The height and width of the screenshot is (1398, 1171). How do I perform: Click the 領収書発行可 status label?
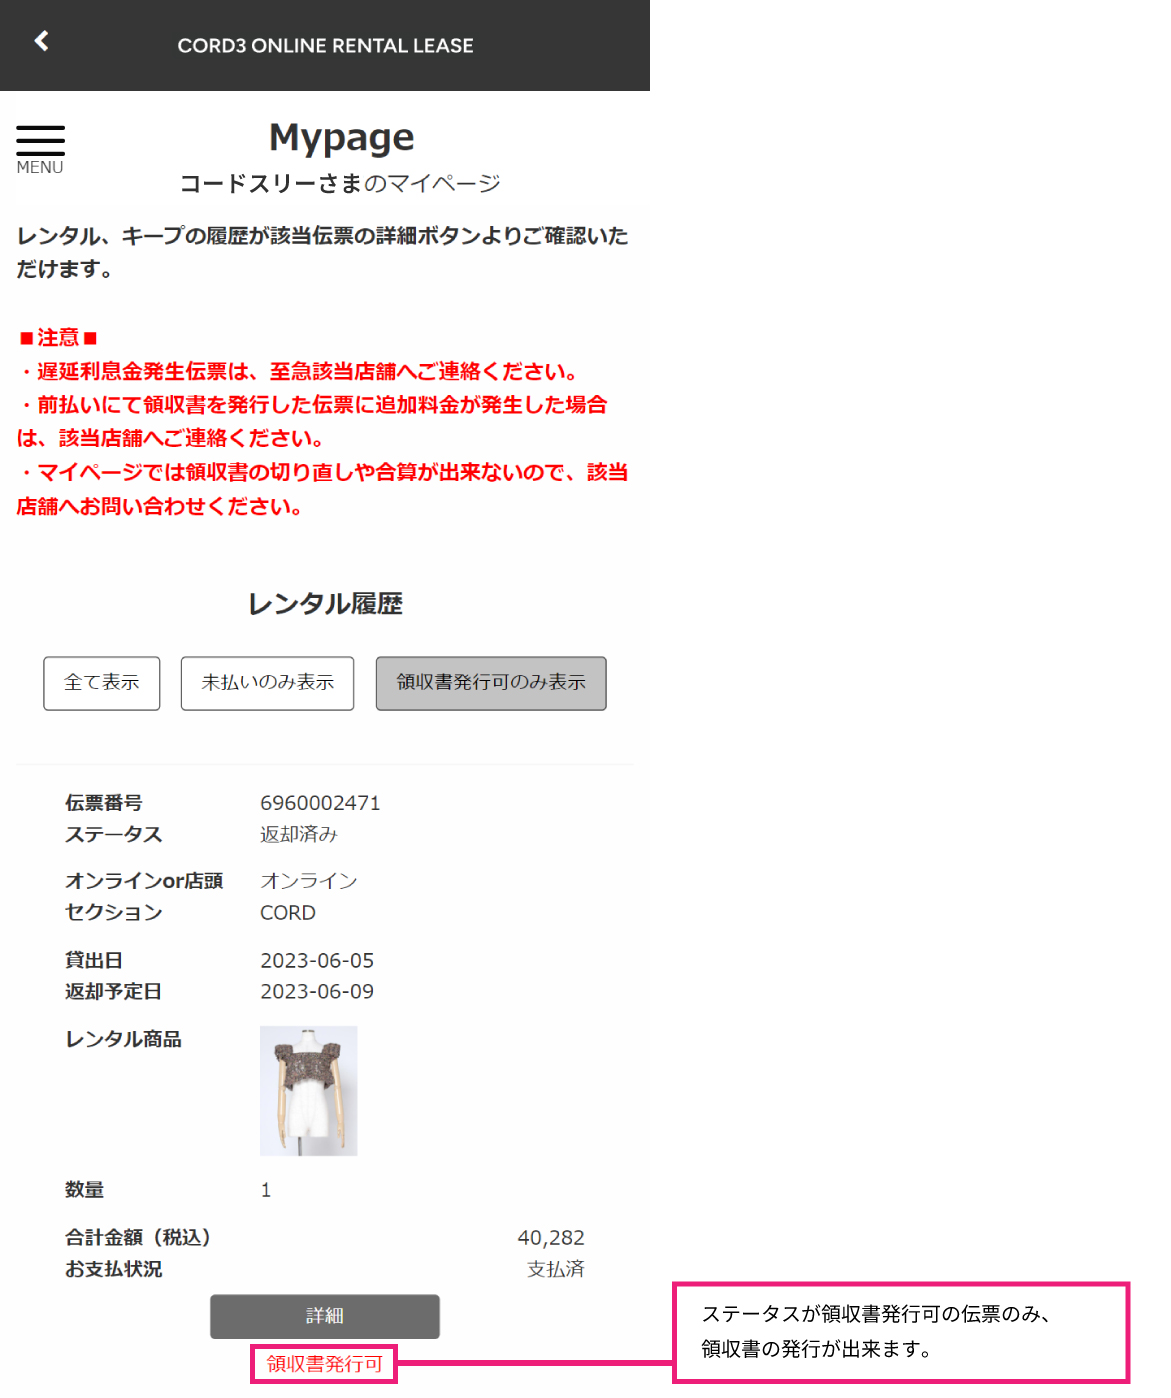coord(324,1364)
